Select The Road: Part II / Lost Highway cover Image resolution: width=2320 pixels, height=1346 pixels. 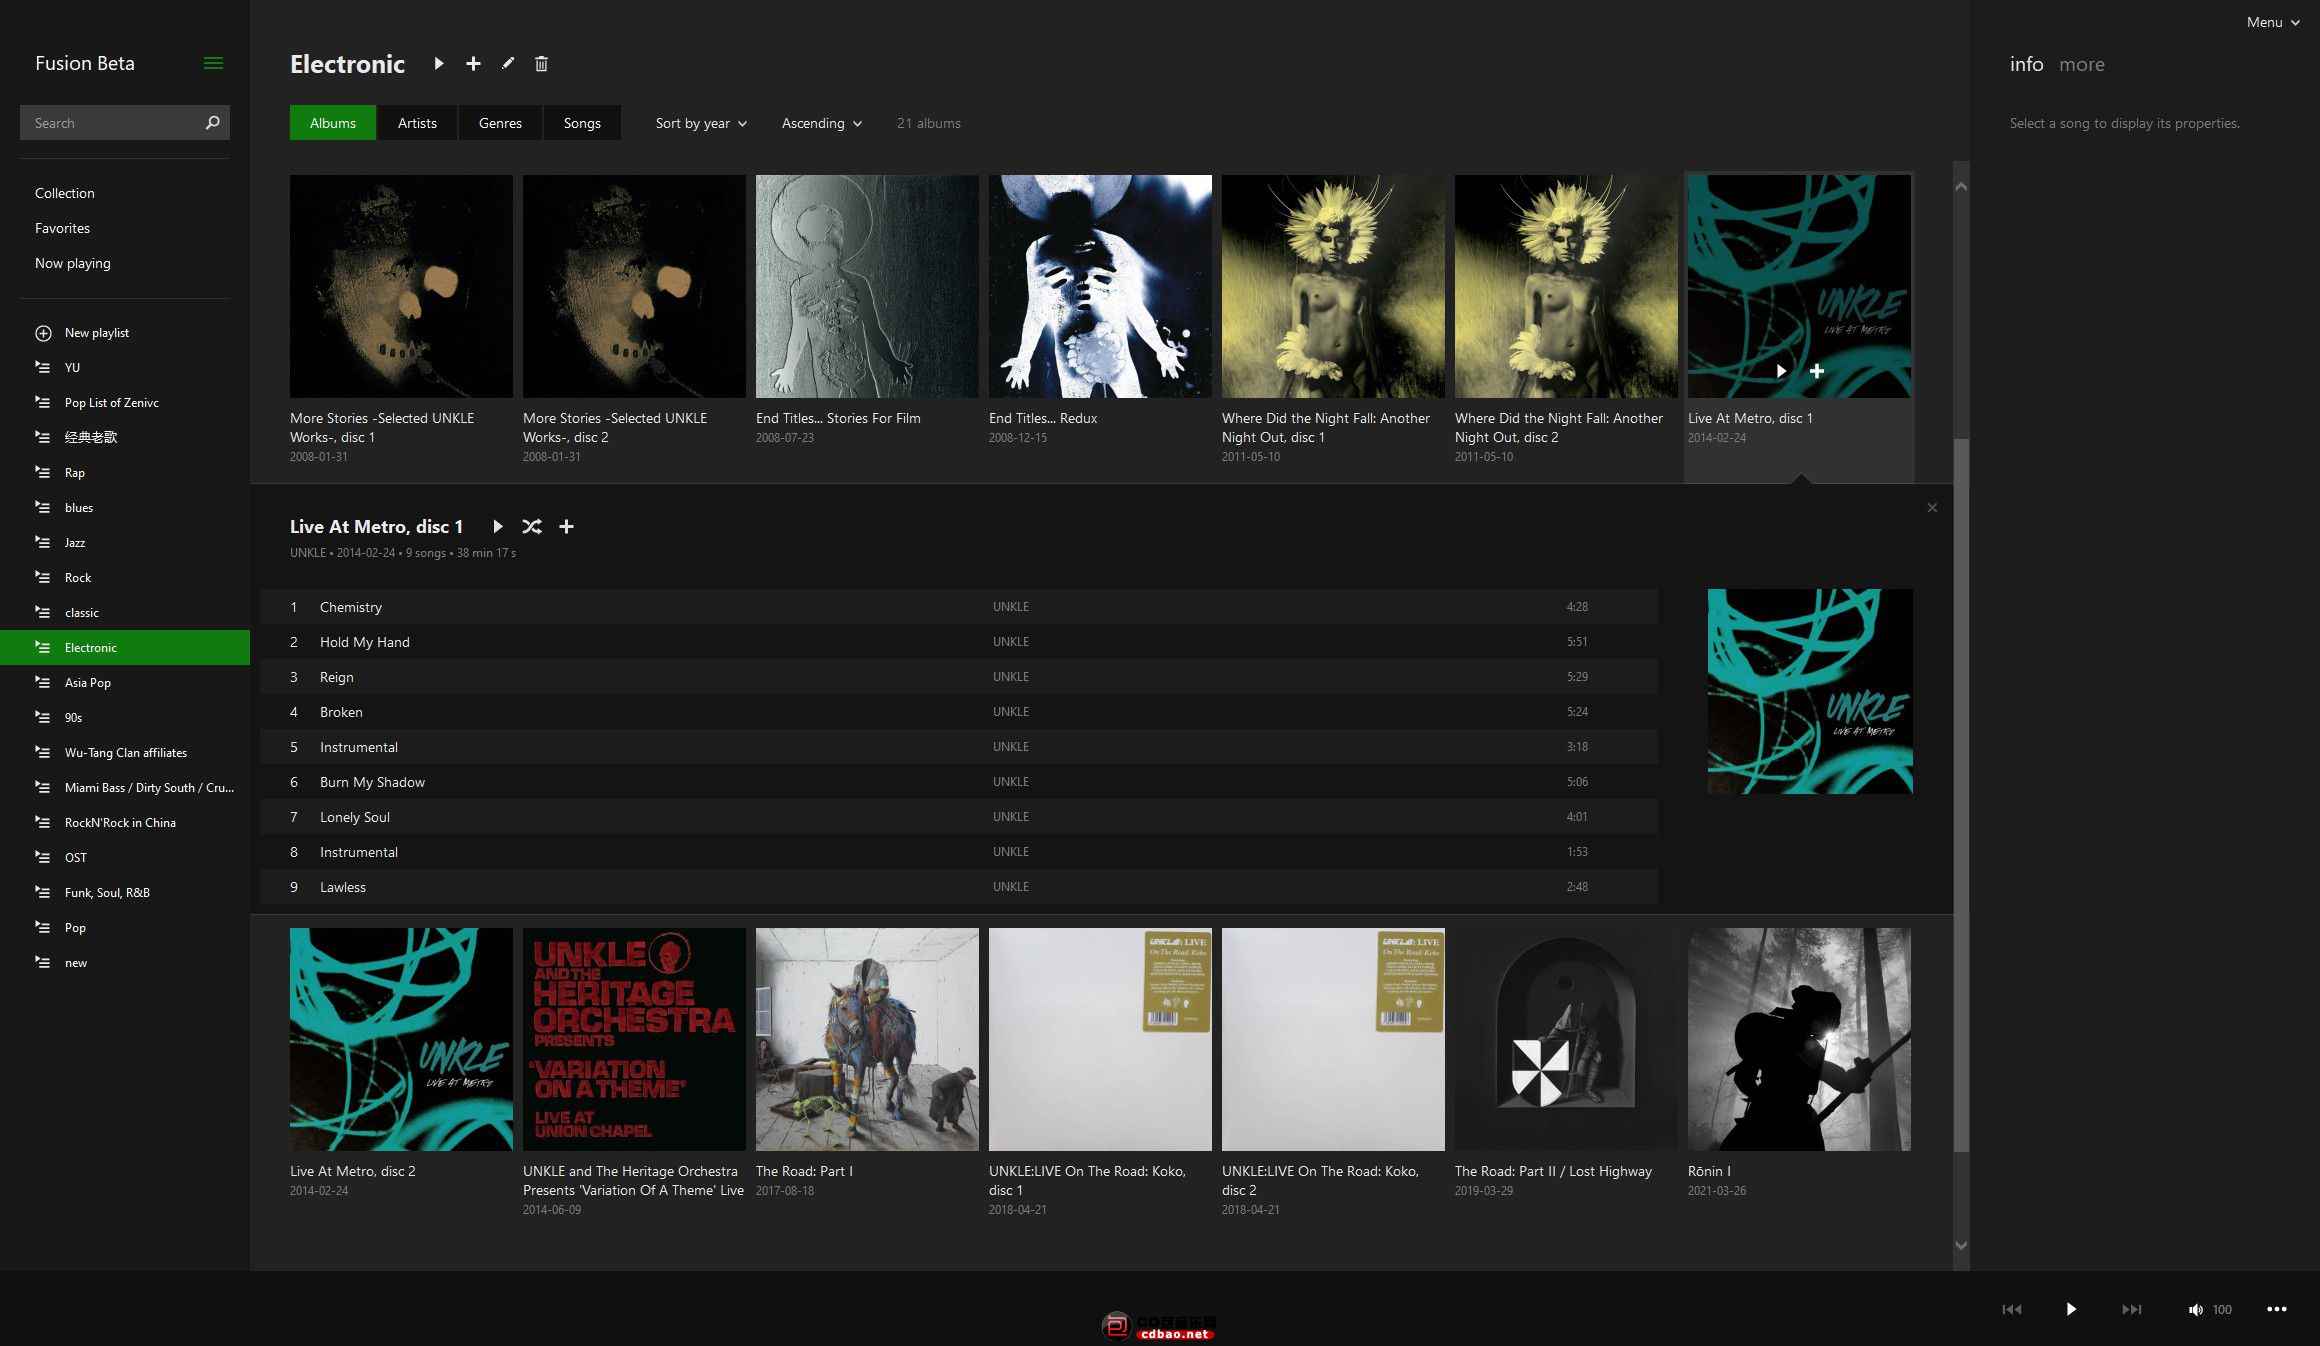(x=1566, y=1039)
